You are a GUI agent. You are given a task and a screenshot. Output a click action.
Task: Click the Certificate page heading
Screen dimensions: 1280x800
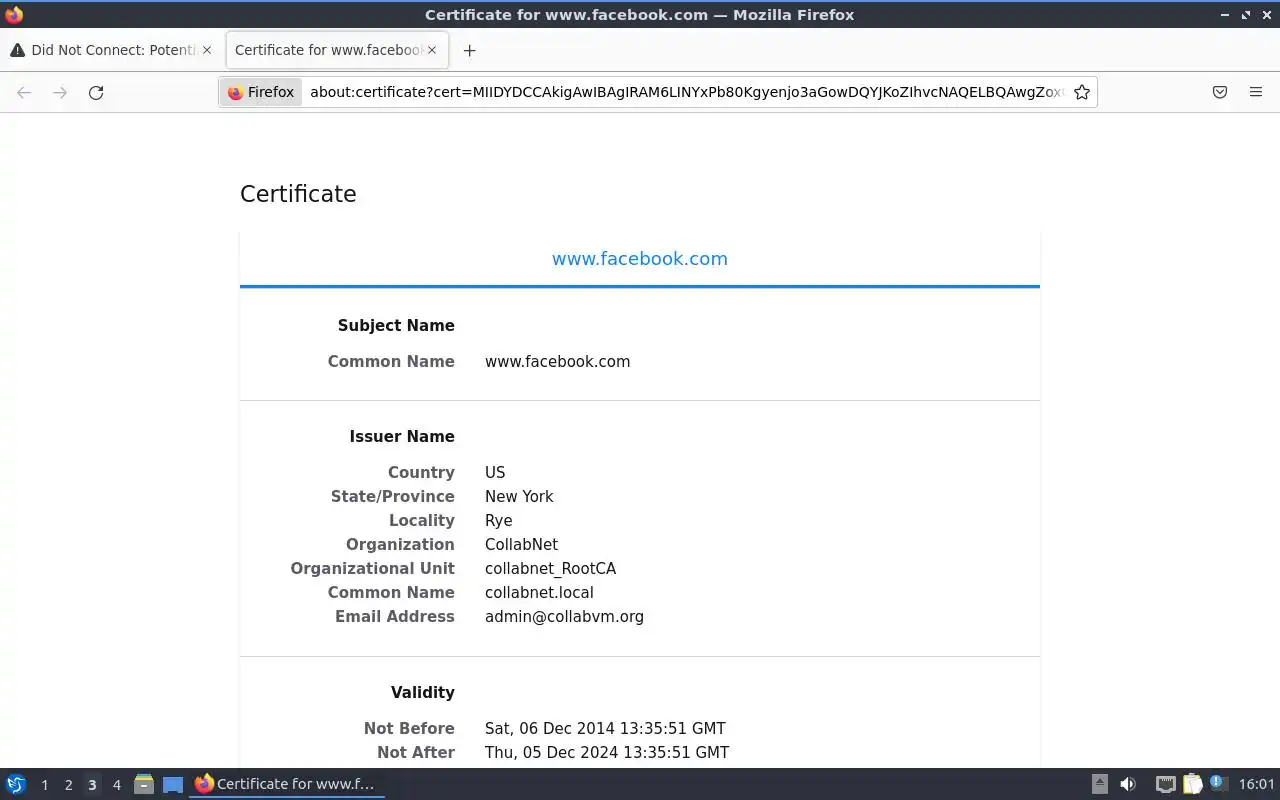coord(298,194)
